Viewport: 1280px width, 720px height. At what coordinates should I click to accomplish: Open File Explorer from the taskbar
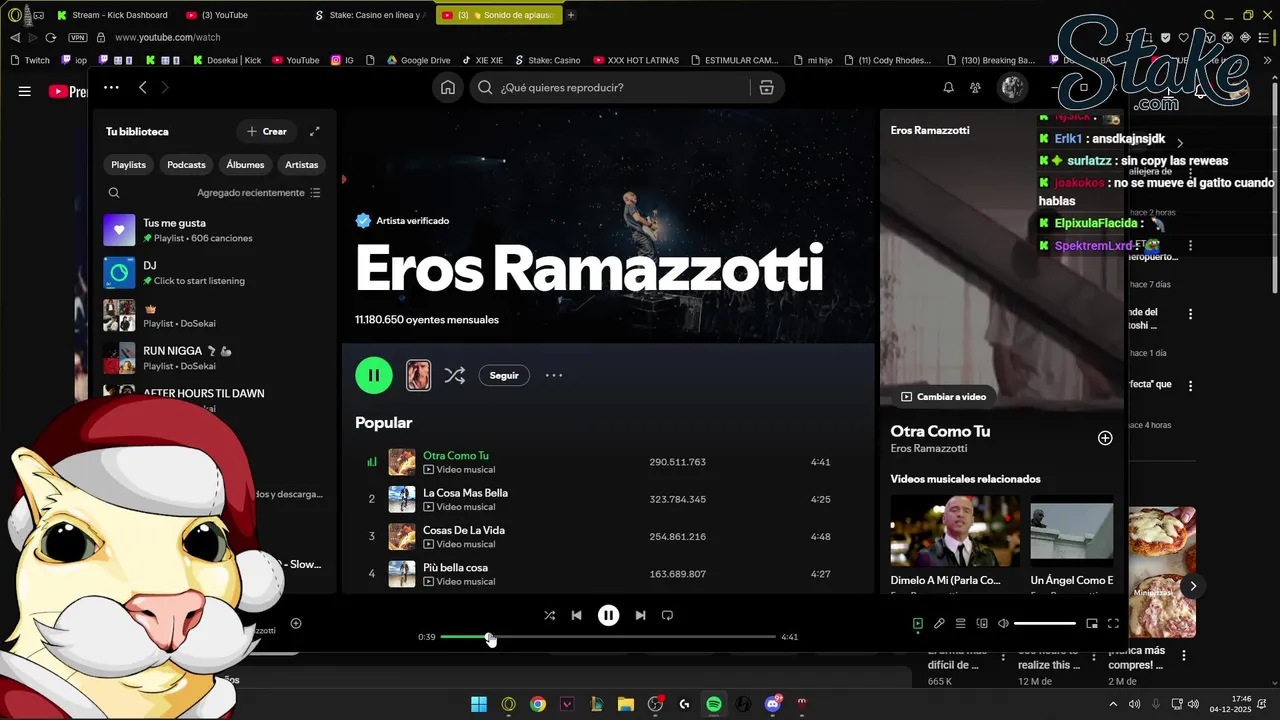click(x=626, y=704)
